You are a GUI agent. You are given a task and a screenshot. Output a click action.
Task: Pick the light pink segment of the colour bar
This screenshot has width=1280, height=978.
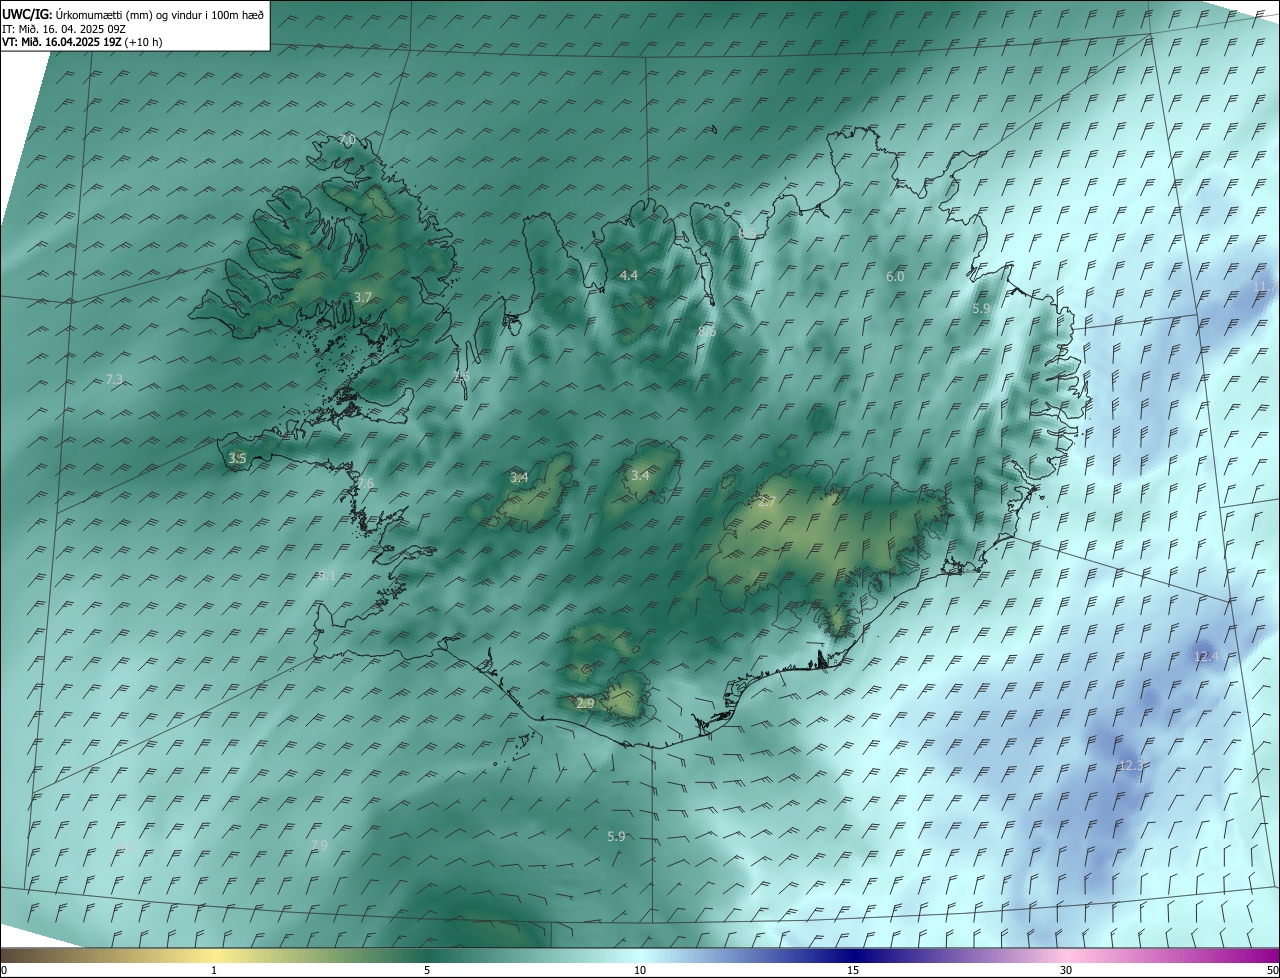coord(1066,955)
